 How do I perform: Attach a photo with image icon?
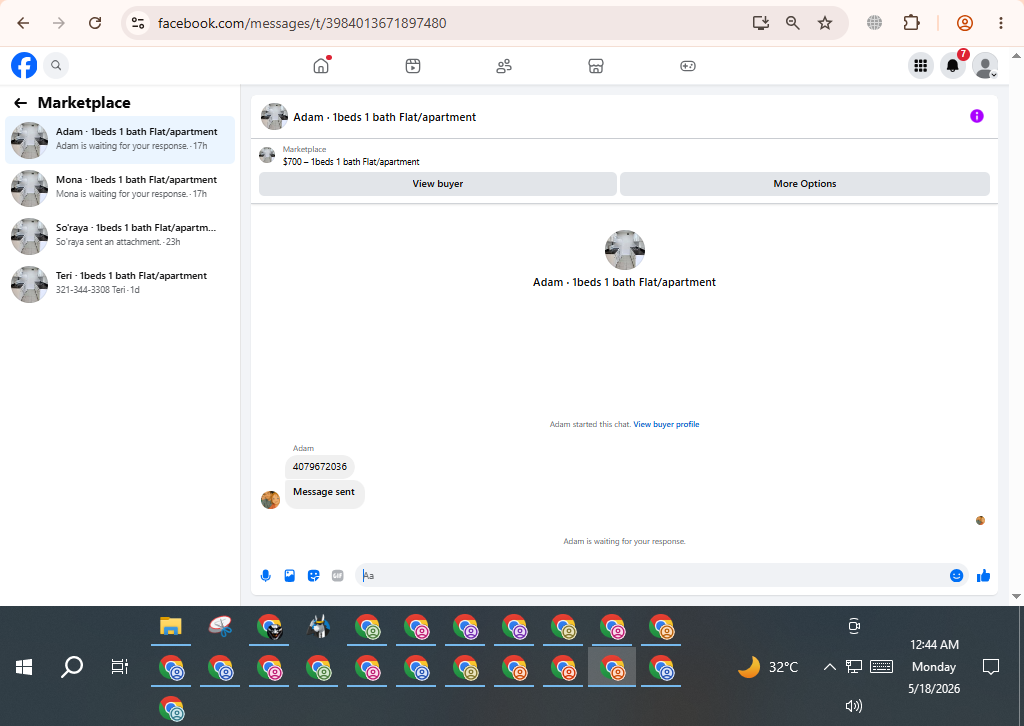(290, 576)
